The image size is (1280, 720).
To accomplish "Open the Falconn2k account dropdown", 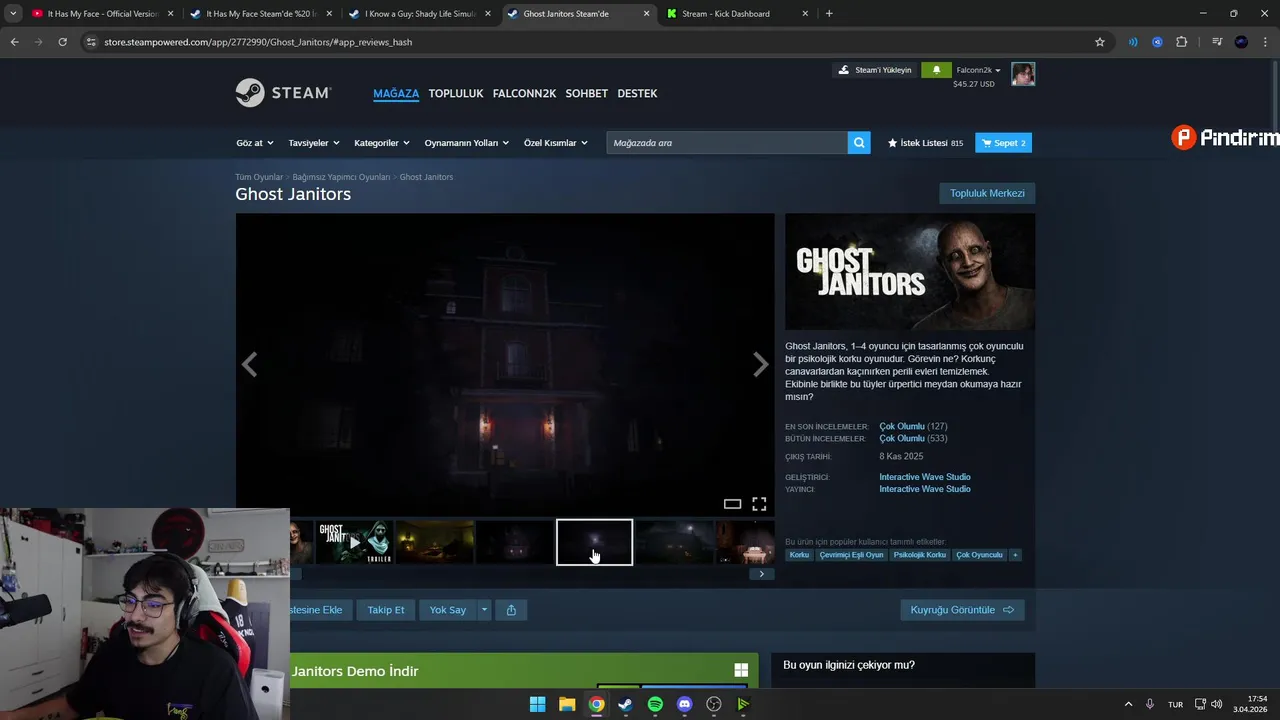I will 979,70.
